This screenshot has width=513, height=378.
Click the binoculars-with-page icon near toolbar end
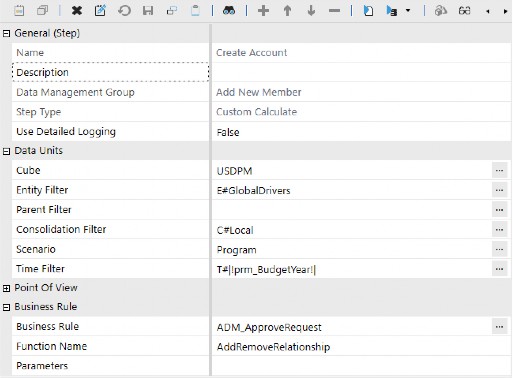coord(441,11)
